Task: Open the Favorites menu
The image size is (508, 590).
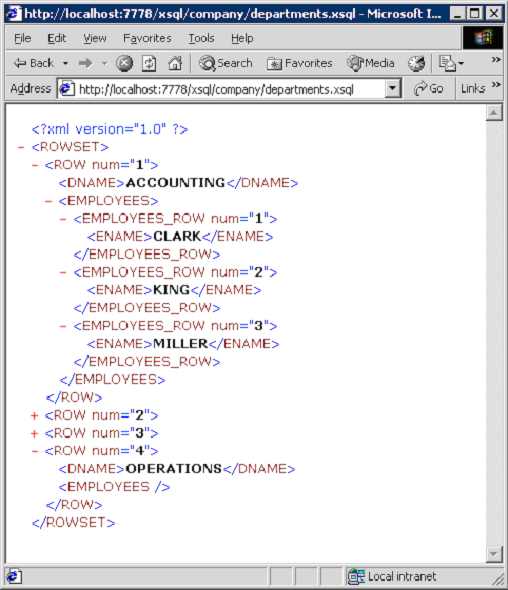Action: (x=147, y=38)
